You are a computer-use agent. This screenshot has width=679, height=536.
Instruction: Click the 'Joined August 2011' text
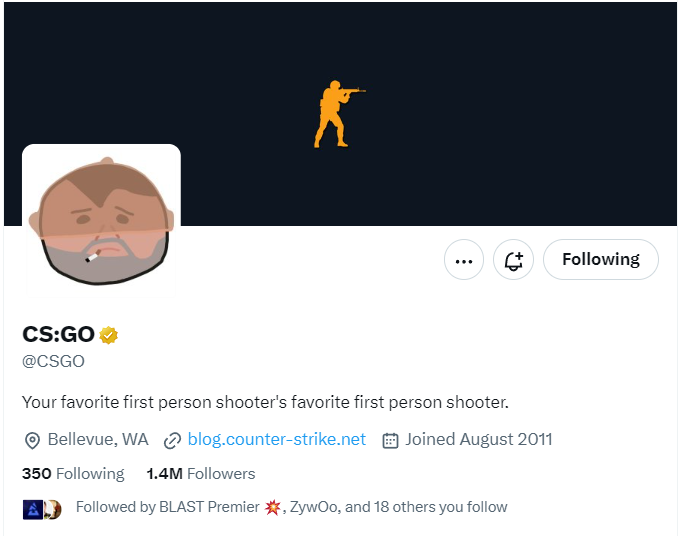[479, 439]
